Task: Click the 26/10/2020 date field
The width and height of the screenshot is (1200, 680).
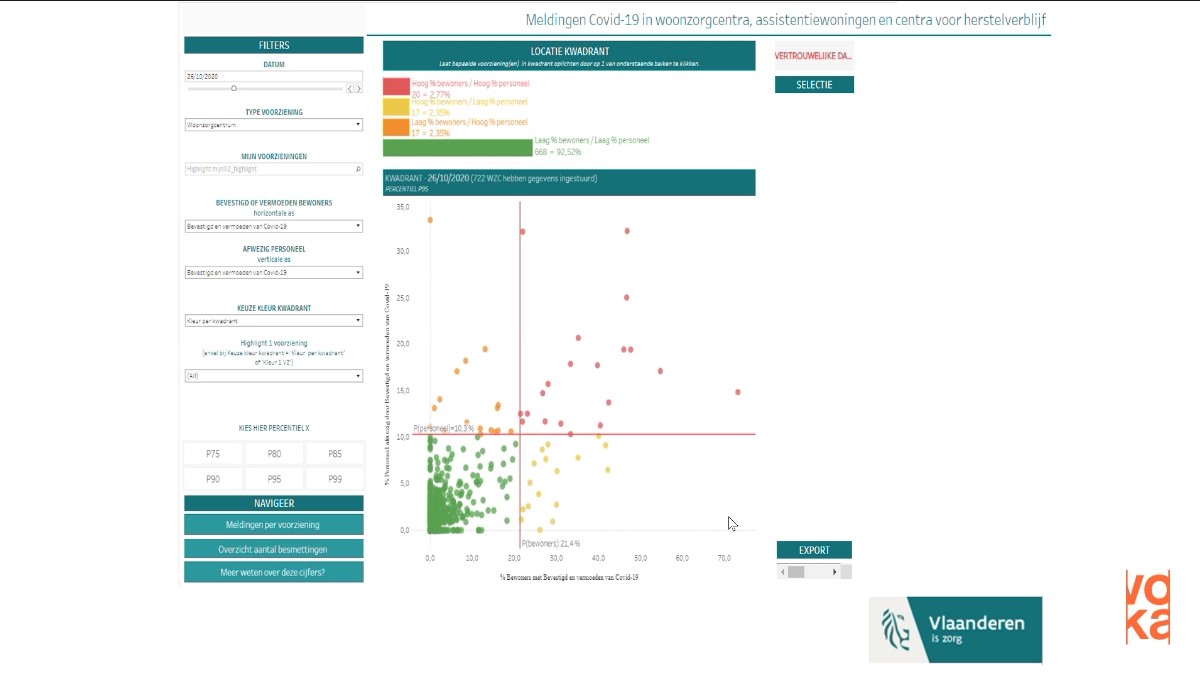Action: [x=273, y=76]
